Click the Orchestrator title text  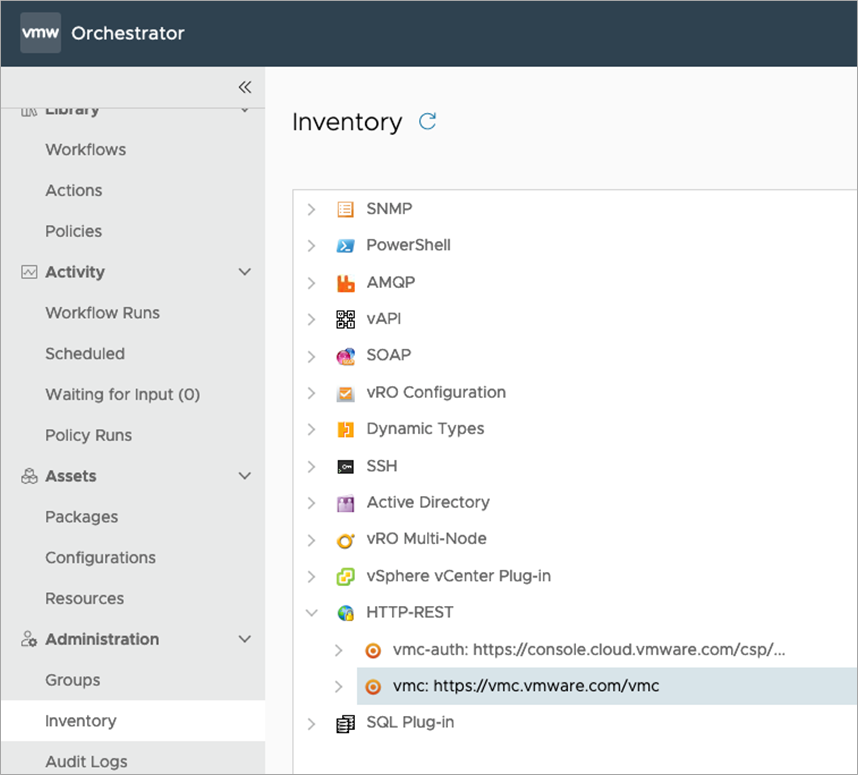tap(127, 33)
